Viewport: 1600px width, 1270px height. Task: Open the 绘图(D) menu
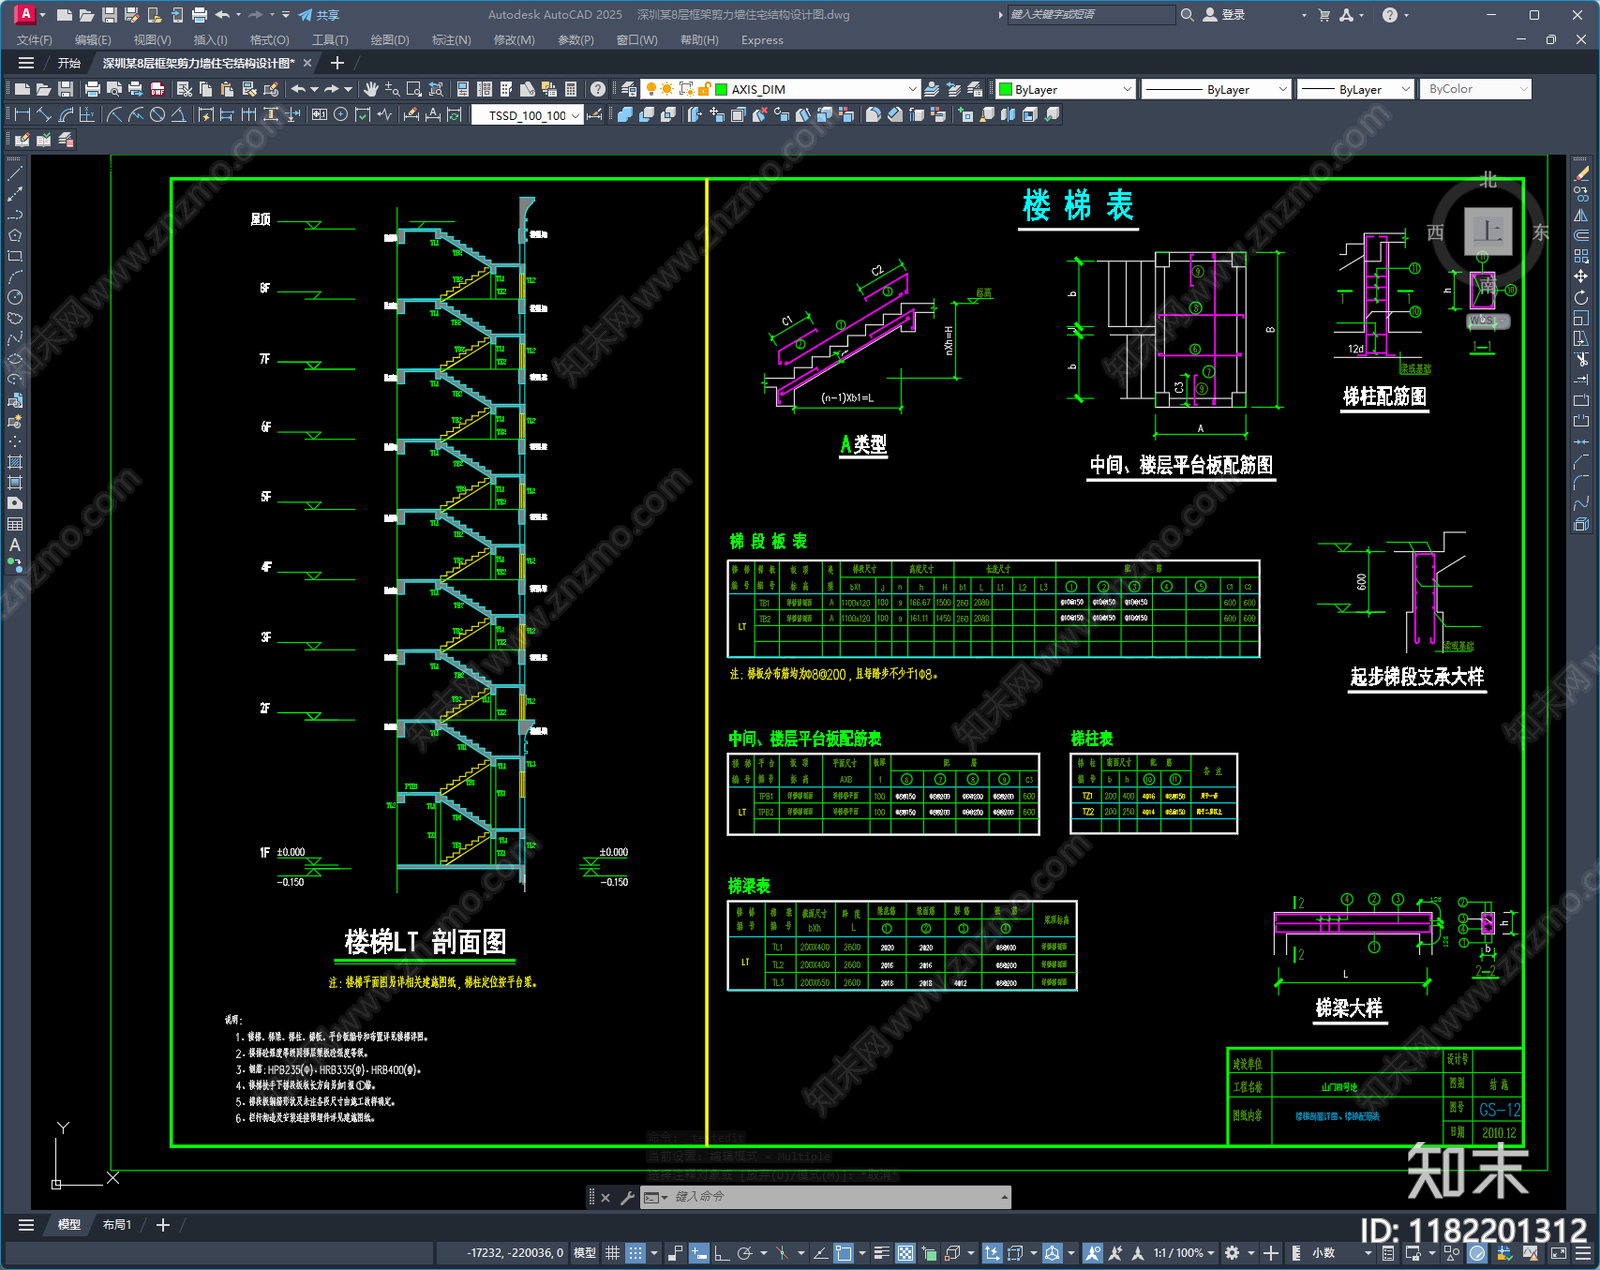point(390,40)
